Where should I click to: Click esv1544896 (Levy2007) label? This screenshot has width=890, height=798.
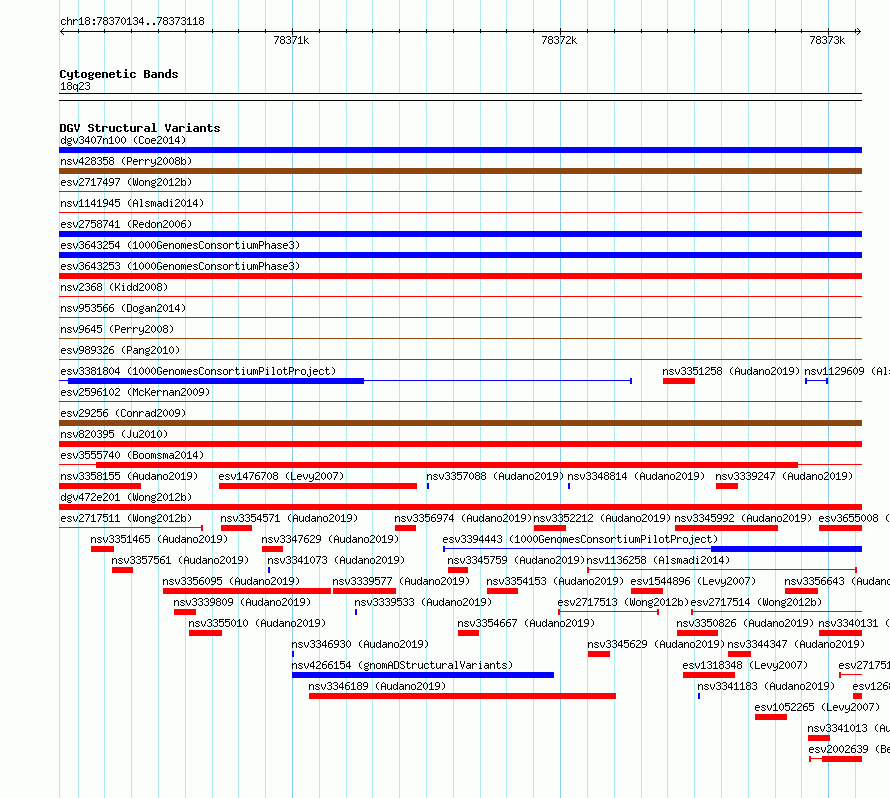point(694,581)
